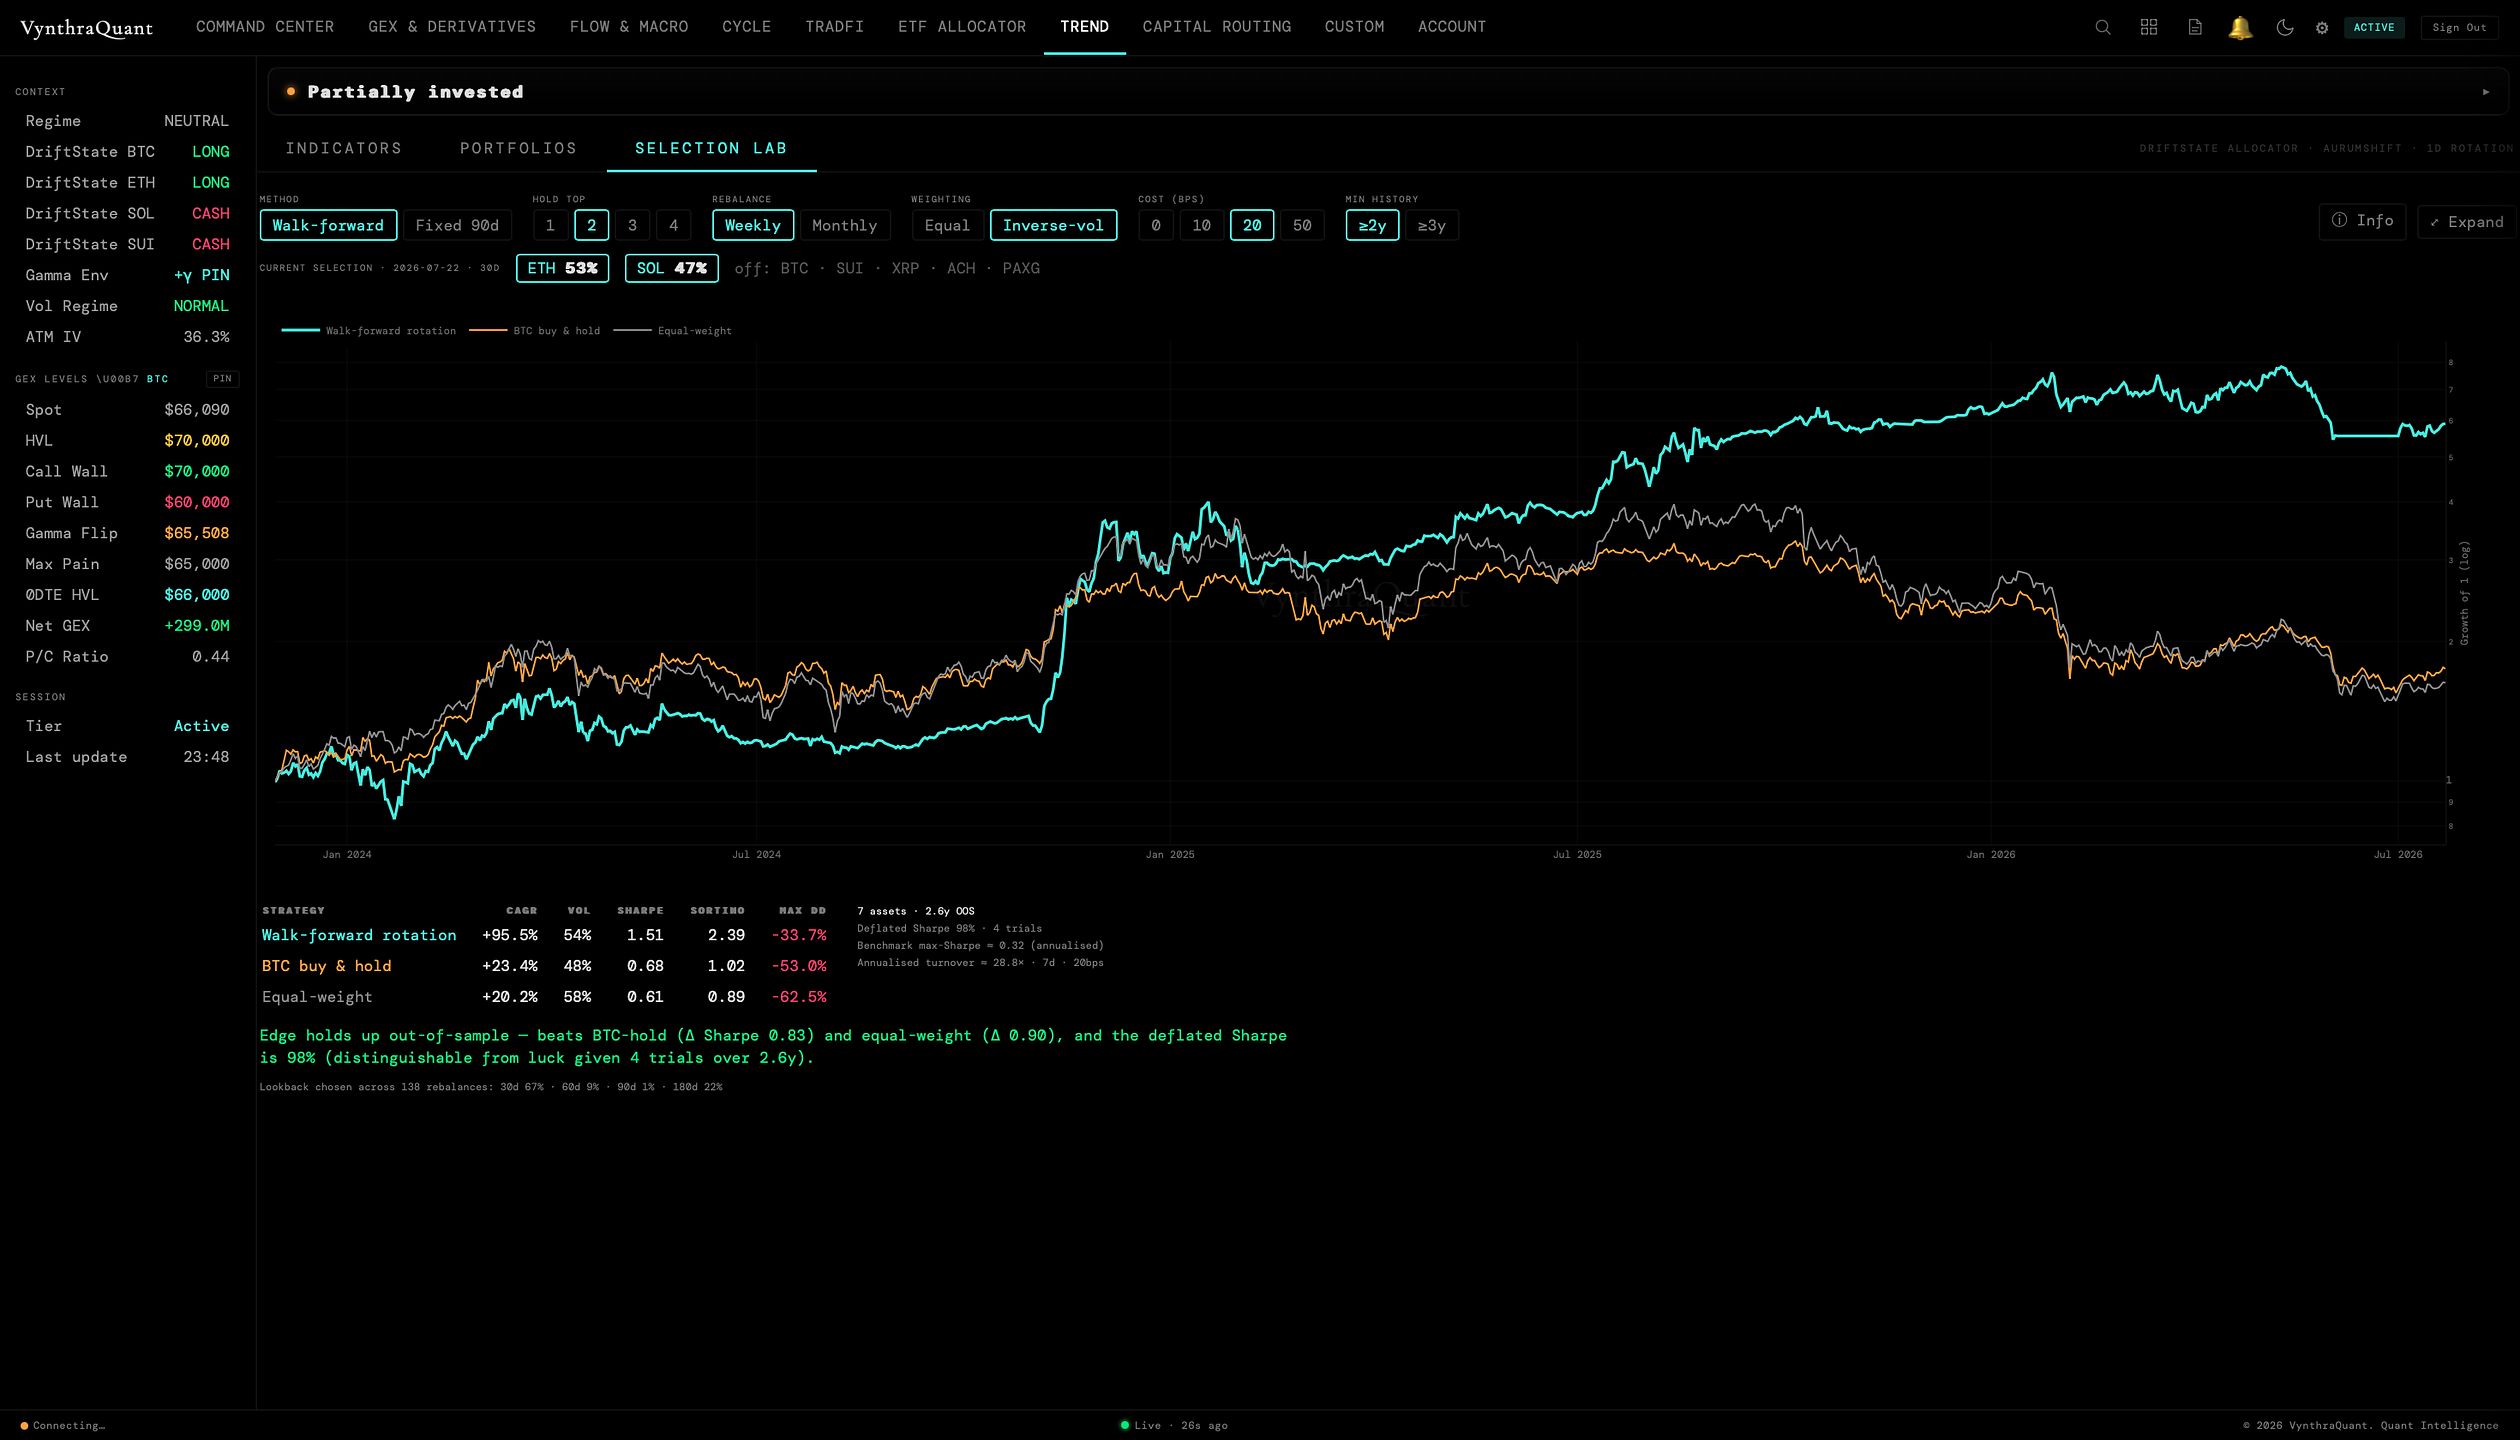Select ≥3y min history
The width and height of the screenshot is (2520, 1440).
pos(1432,225)
